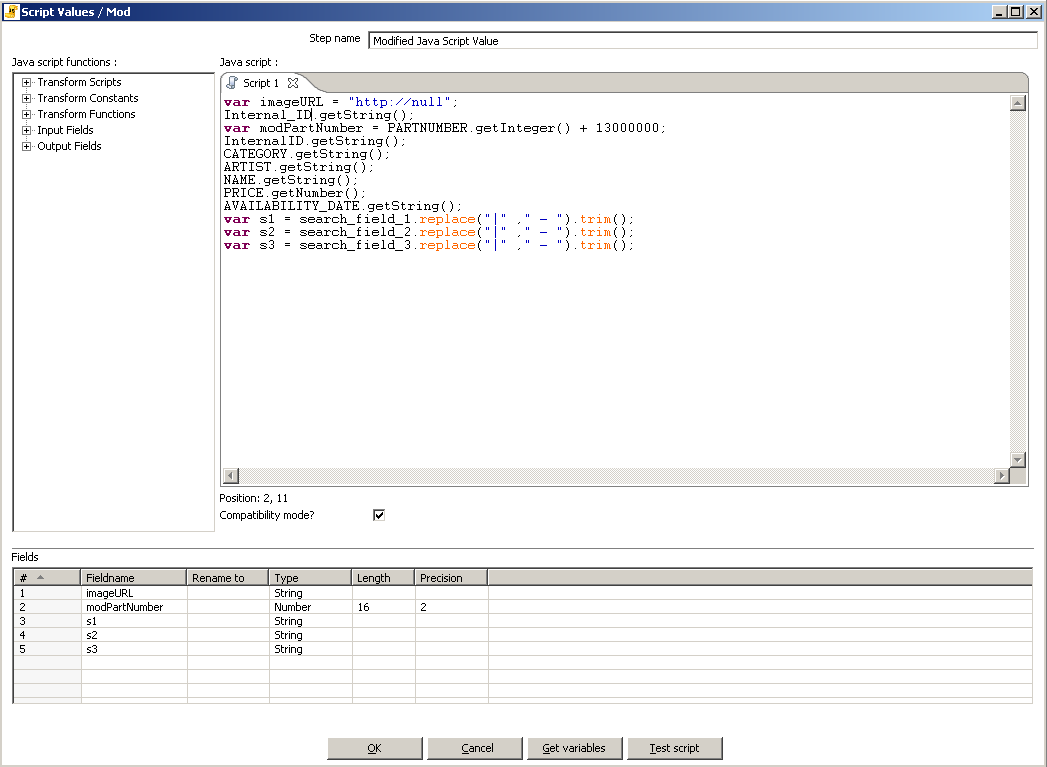1047x767 pixels.
Task: Click the Test script button
Action: pyautogui.click(x=674, y=748)
